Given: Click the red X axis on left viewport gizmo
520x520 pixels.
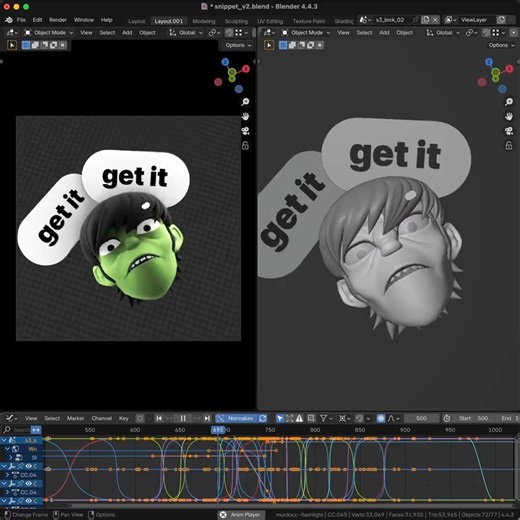Looking at the screenshot, I should click(x=246, y=69).
